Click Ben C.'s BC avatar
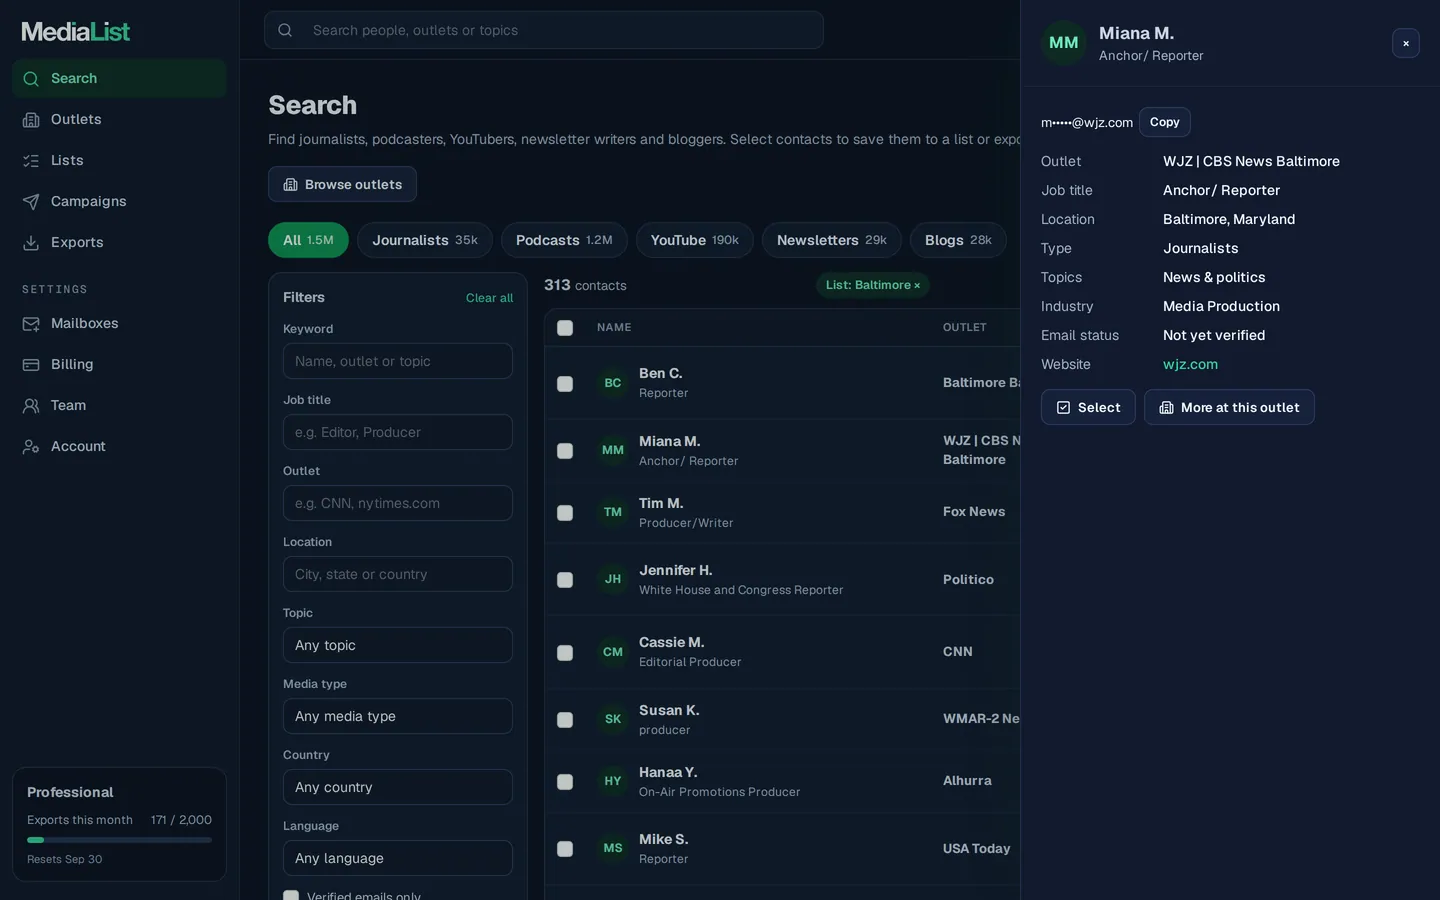 [613, 383]
